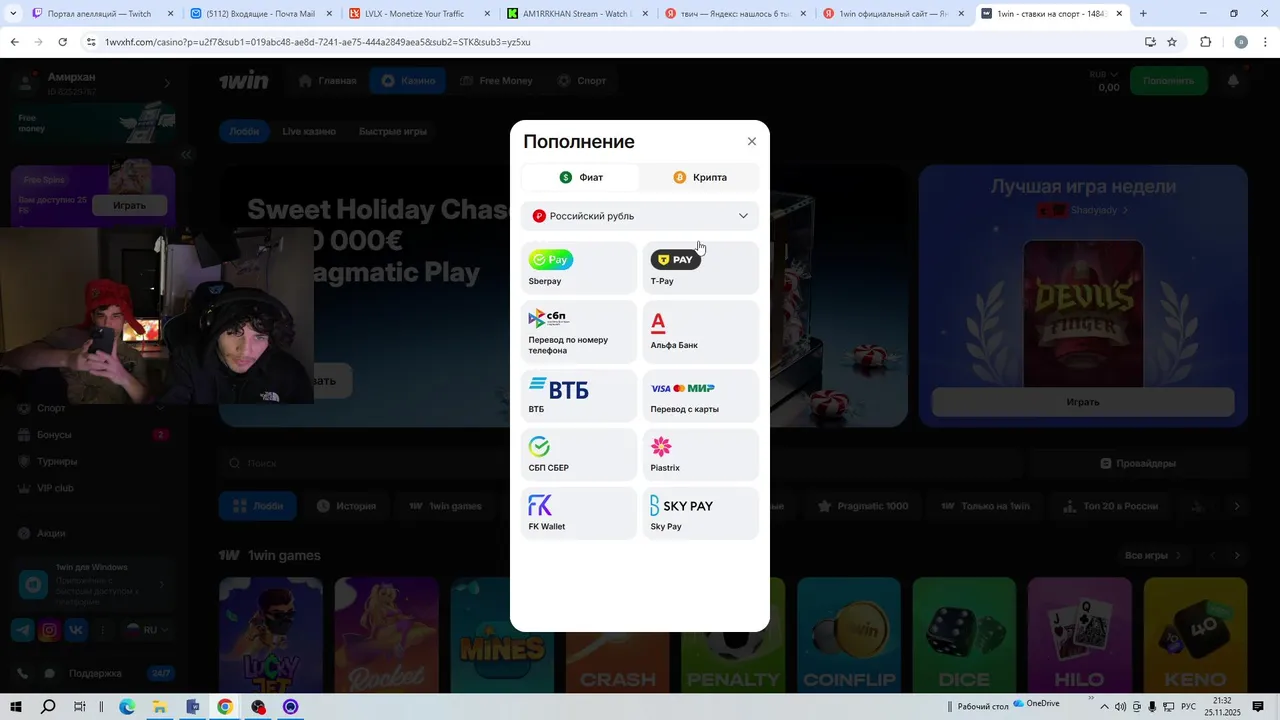
Task: Show hidden system tray icons
Action: 1105,707
